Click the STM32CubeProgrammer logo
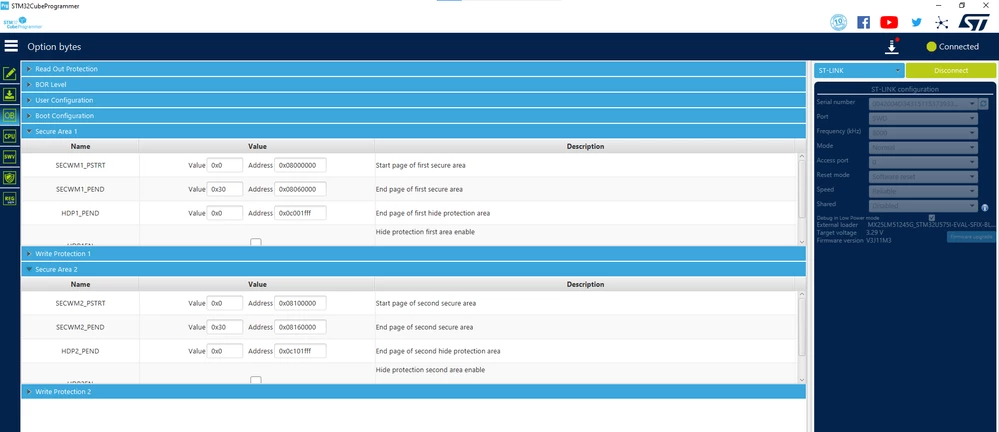 23,24
